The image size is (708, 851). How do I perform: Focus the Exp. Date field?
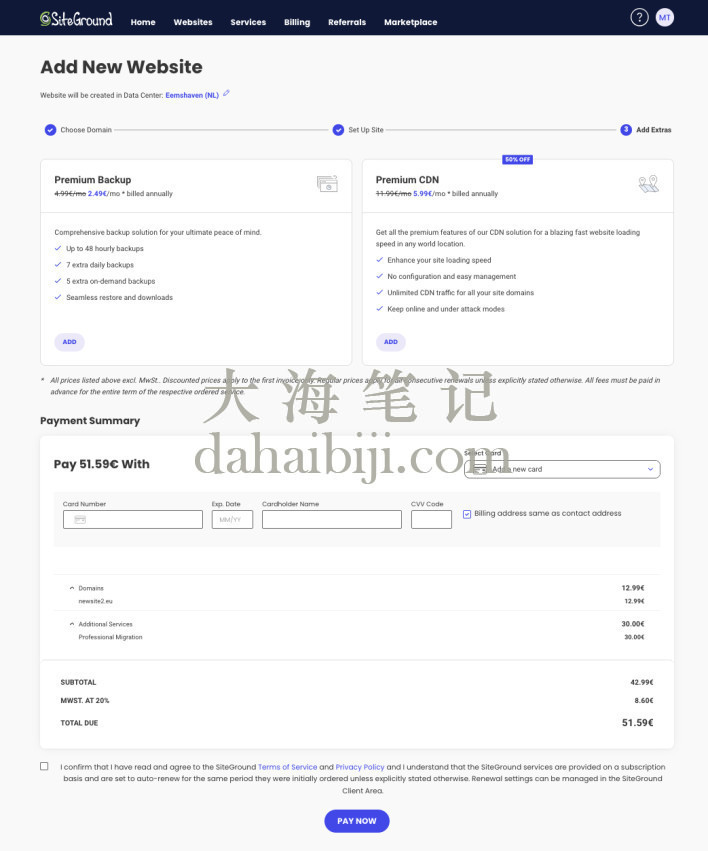pyautogui.click(x=232, y=519)
